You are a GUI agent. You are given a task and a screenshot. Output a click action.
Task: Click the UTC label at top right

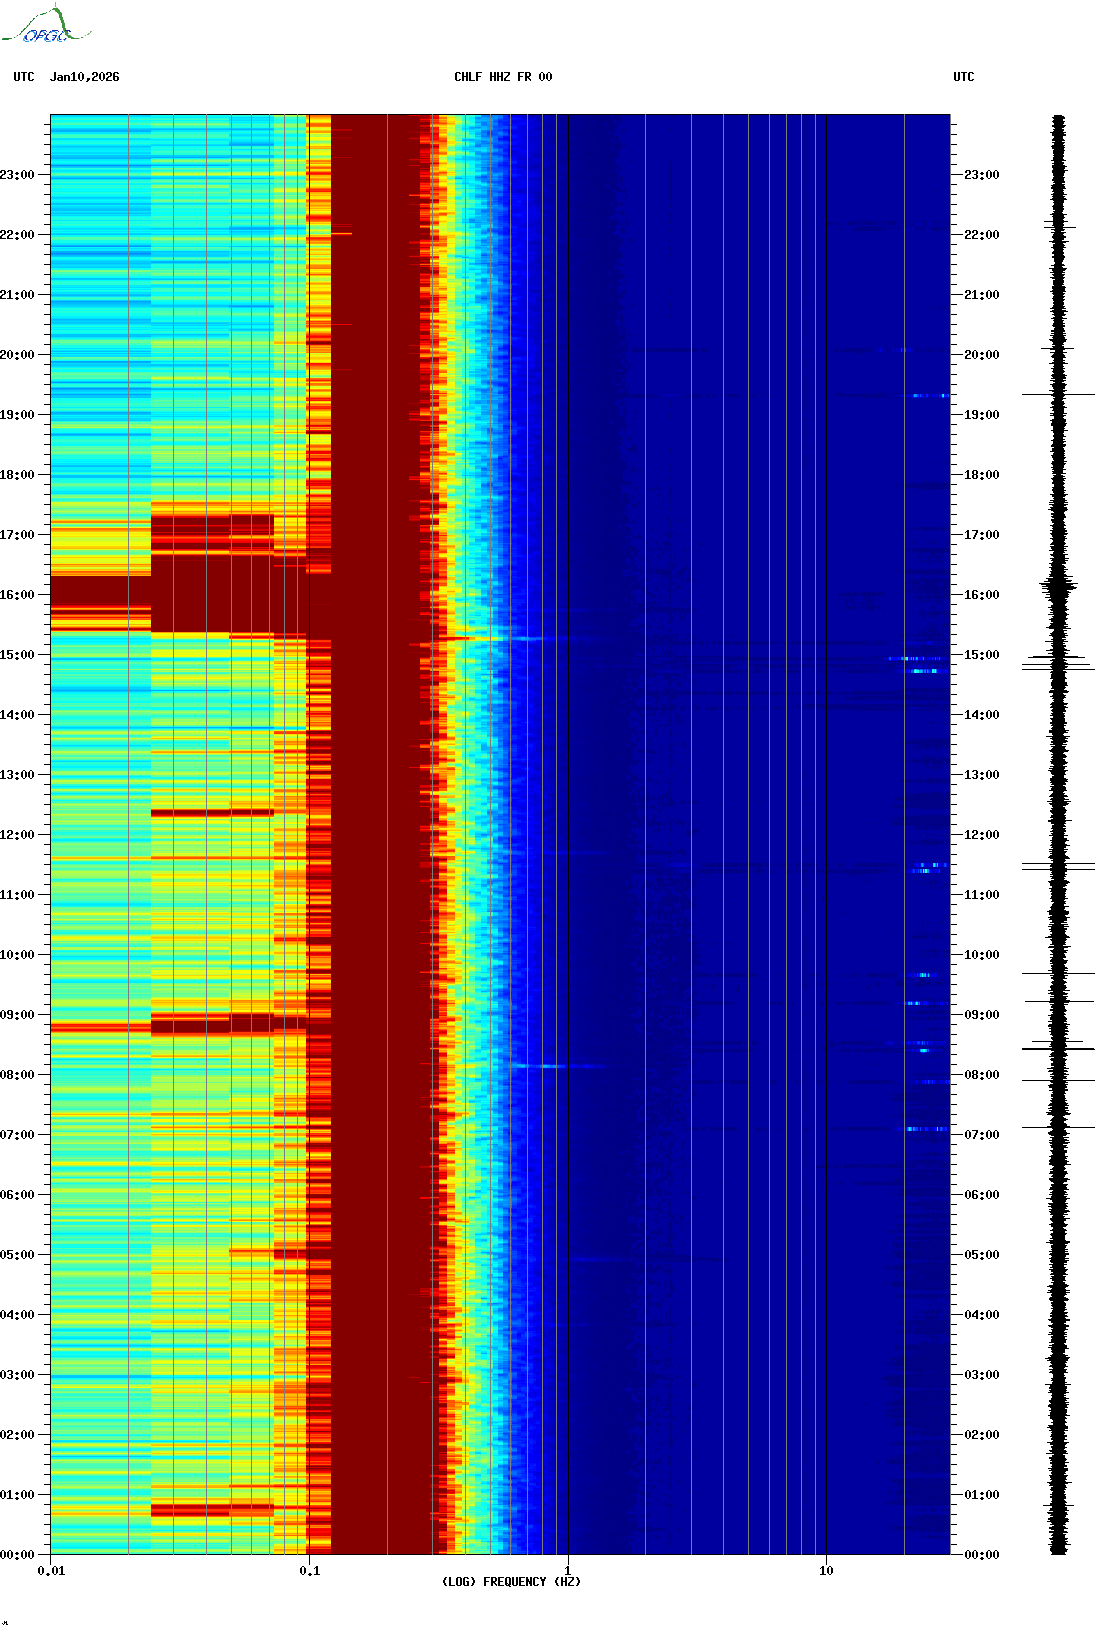click(x=963, y=77)
